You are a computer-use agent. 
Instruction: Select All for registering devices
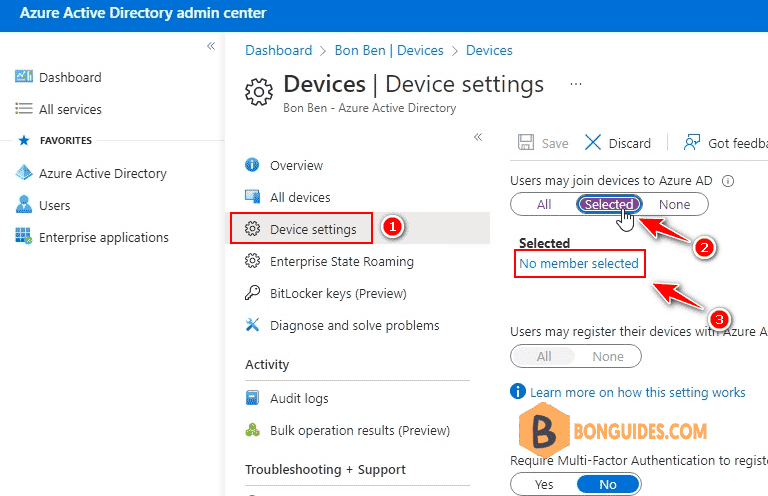click(544, 356)
